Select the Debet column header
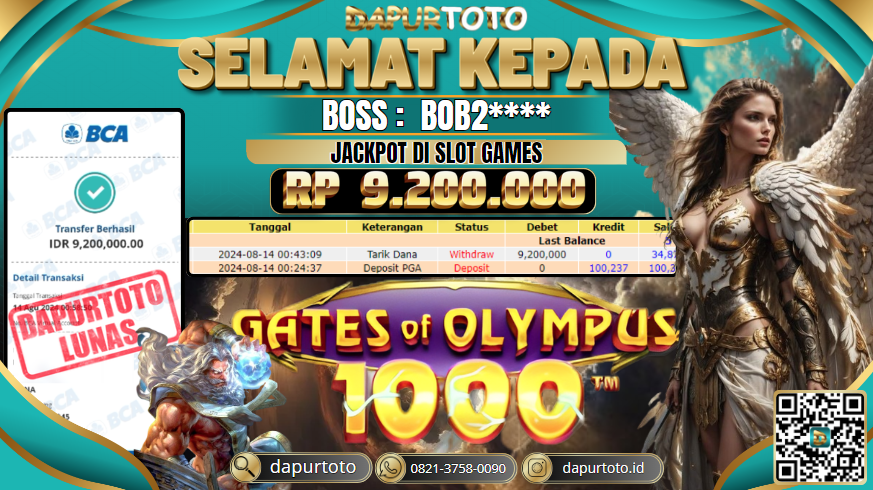 (542, 227)
